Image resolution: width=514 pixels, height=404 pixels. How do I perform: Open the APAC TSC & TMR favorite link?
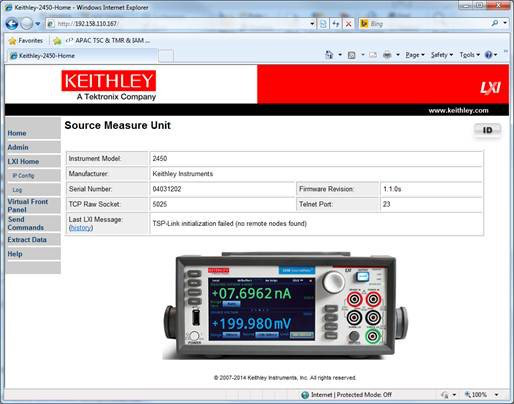(108, 41)
